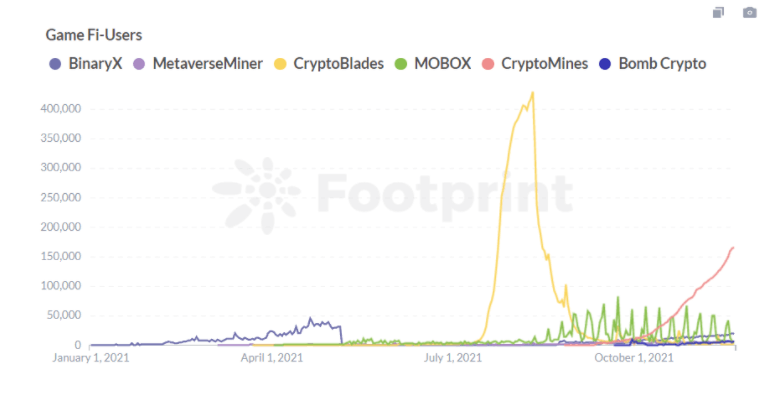Click the MOBOX green legend dot

click(x=401, y=64)
